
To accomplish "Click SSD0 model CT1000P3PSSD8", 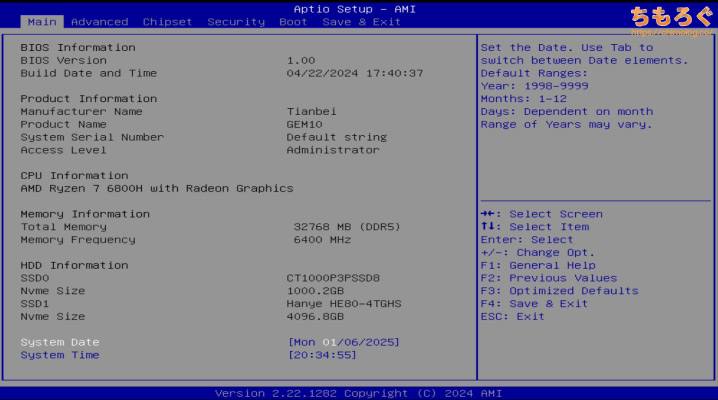I will coord(333,278).
